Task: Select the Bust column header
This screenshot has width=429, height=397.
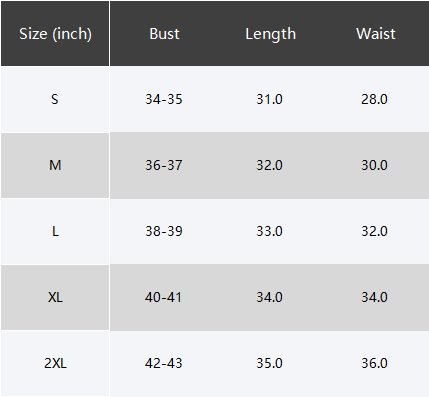Action: (x=164, y=34)
